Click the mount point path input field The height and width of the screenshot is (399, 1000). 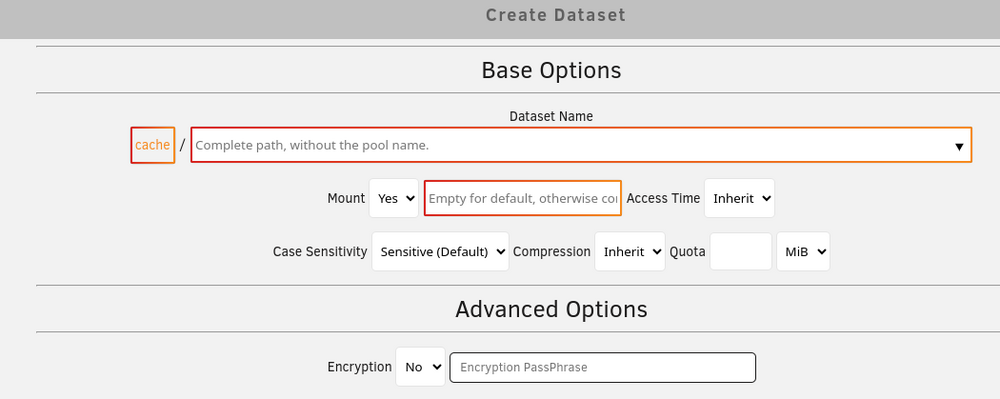pos(522,198)
